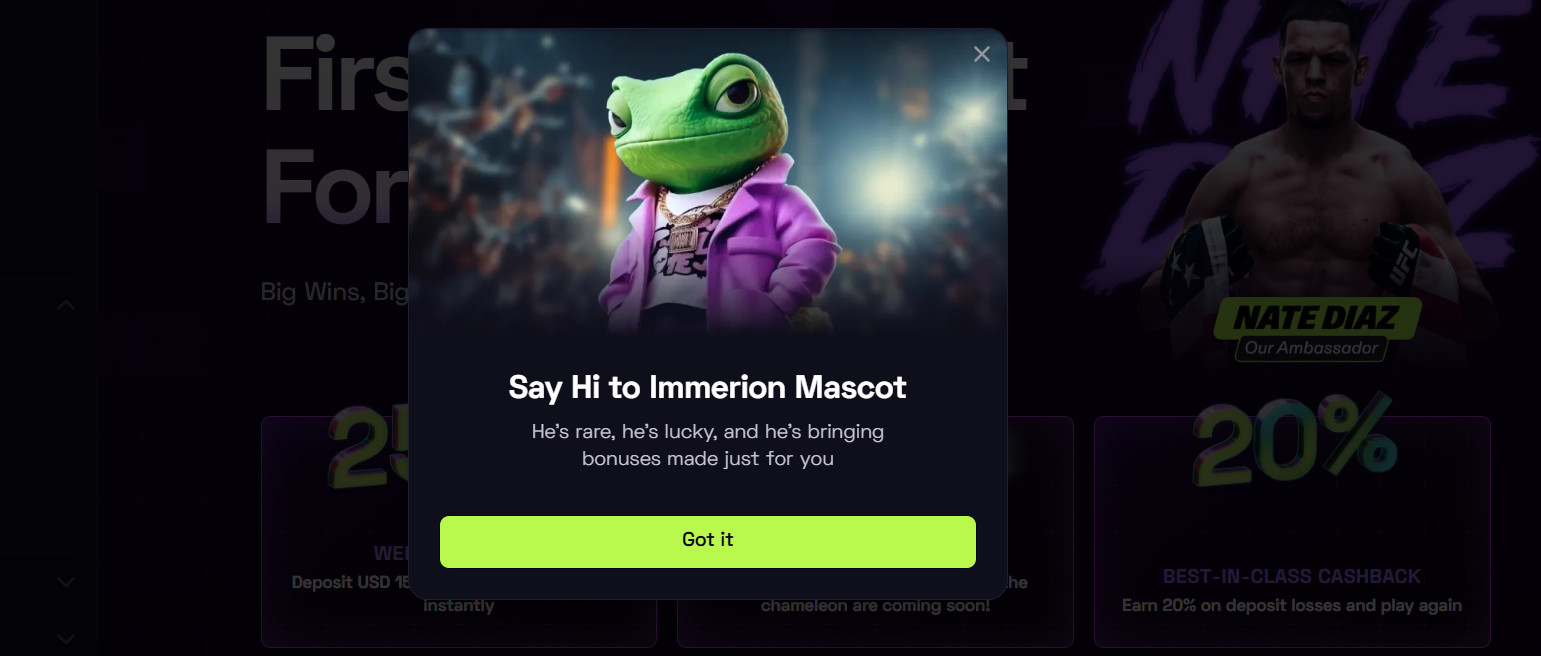The image size is (1541, 656).
Task: Click the large First headline text
Action: (x=335, y=75)
